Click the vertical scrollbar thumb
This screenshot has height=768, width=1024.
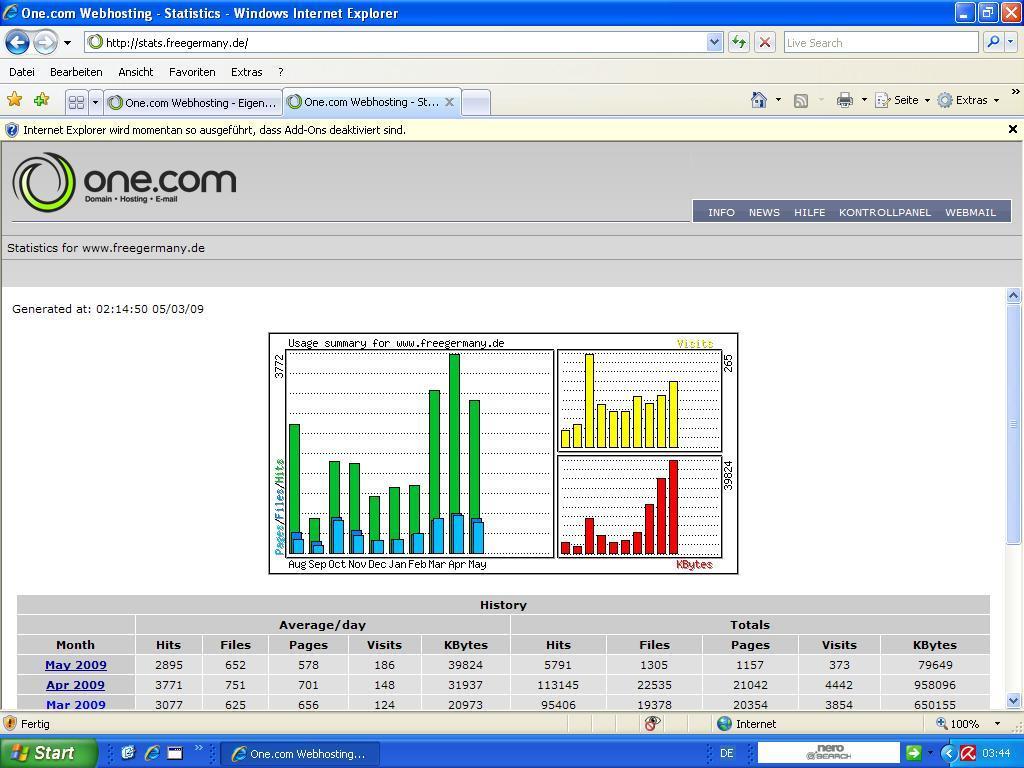point(1014,423)
